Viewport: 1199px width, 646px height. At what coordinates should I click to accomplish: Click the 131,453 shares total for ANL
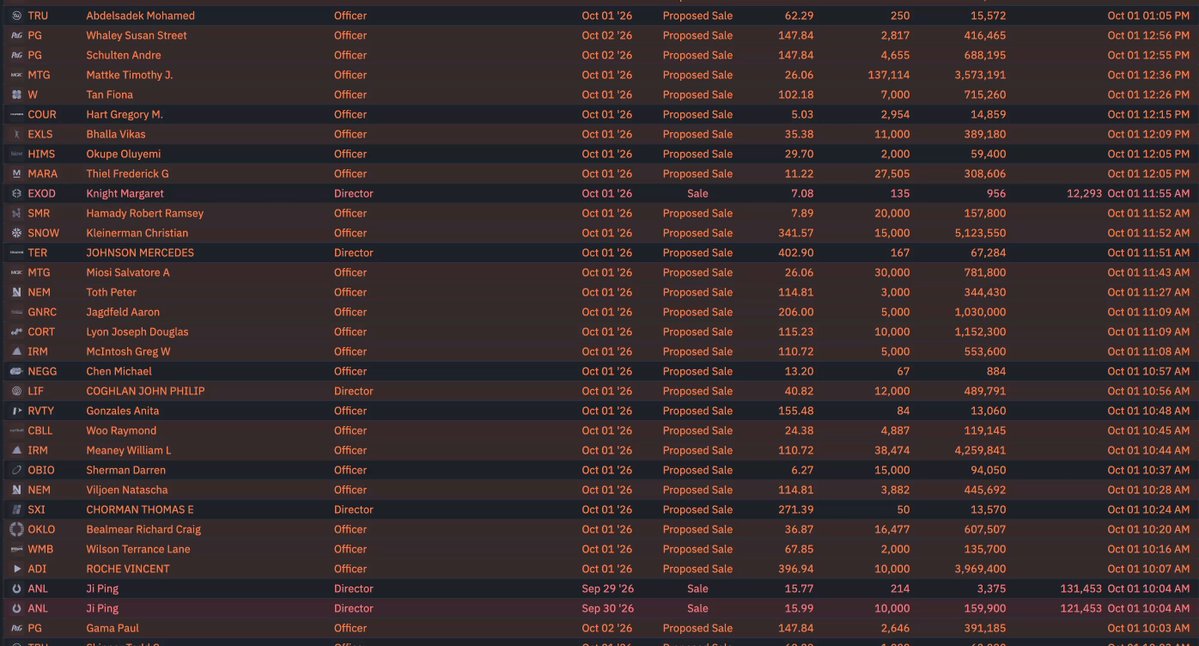coord(1081,589)
